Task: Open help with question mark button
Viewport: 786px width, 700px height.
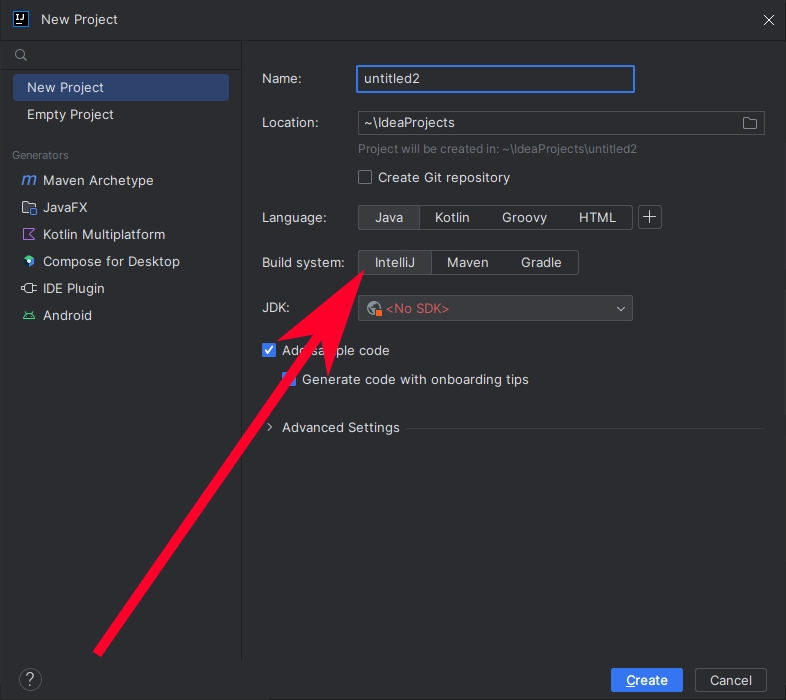Action: coord(30,679)
